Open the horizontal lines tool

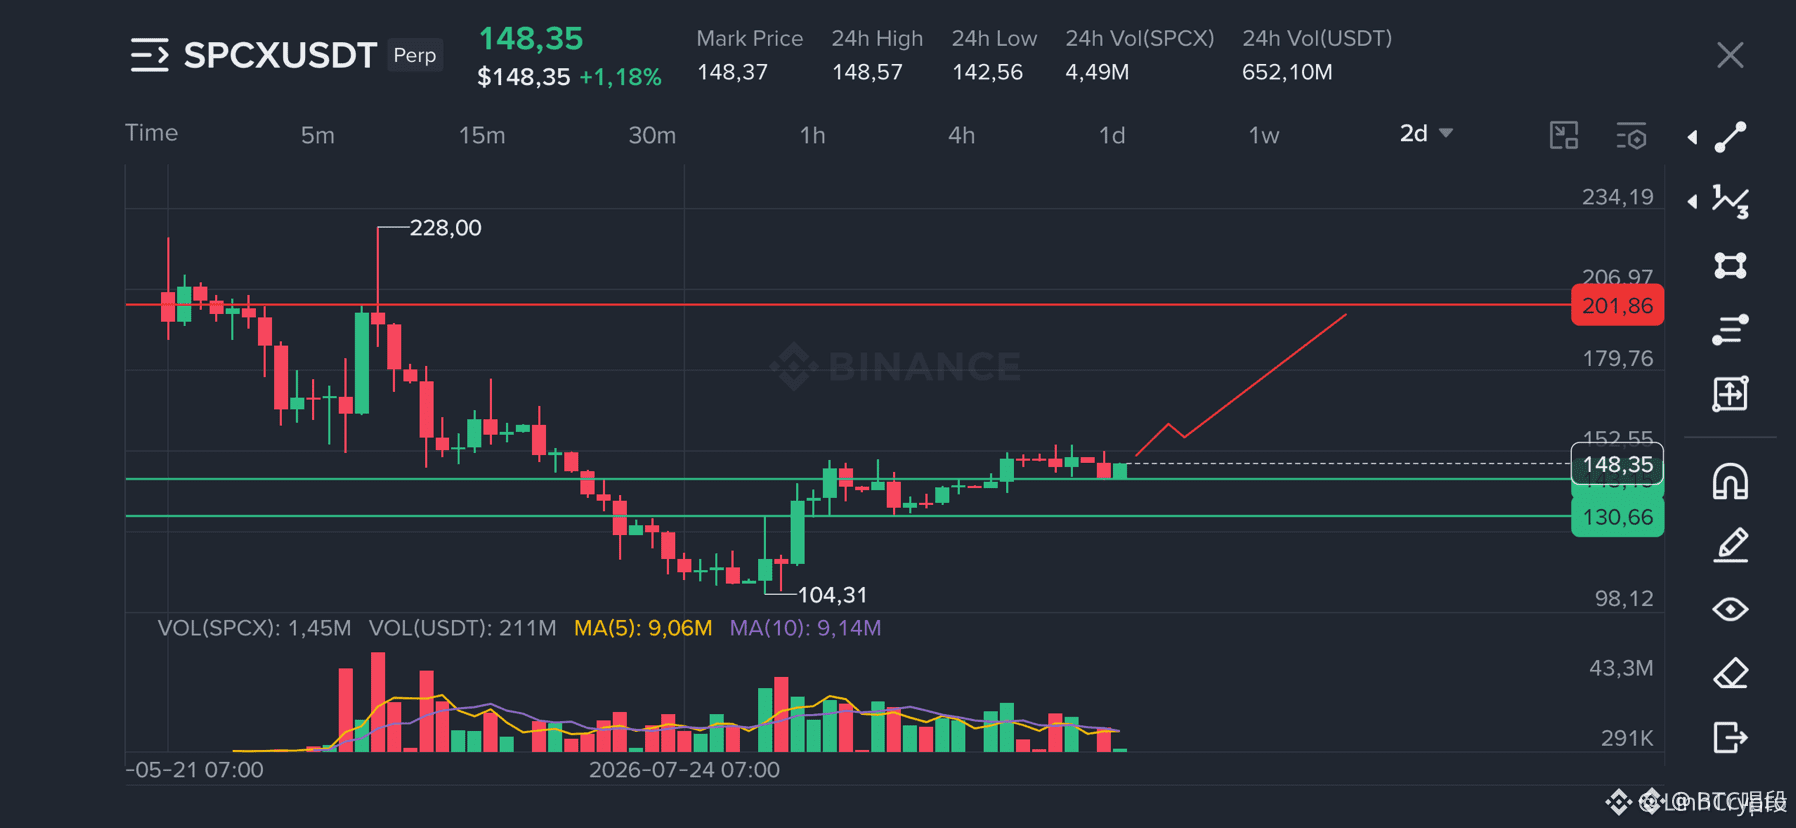(1730, 329)
